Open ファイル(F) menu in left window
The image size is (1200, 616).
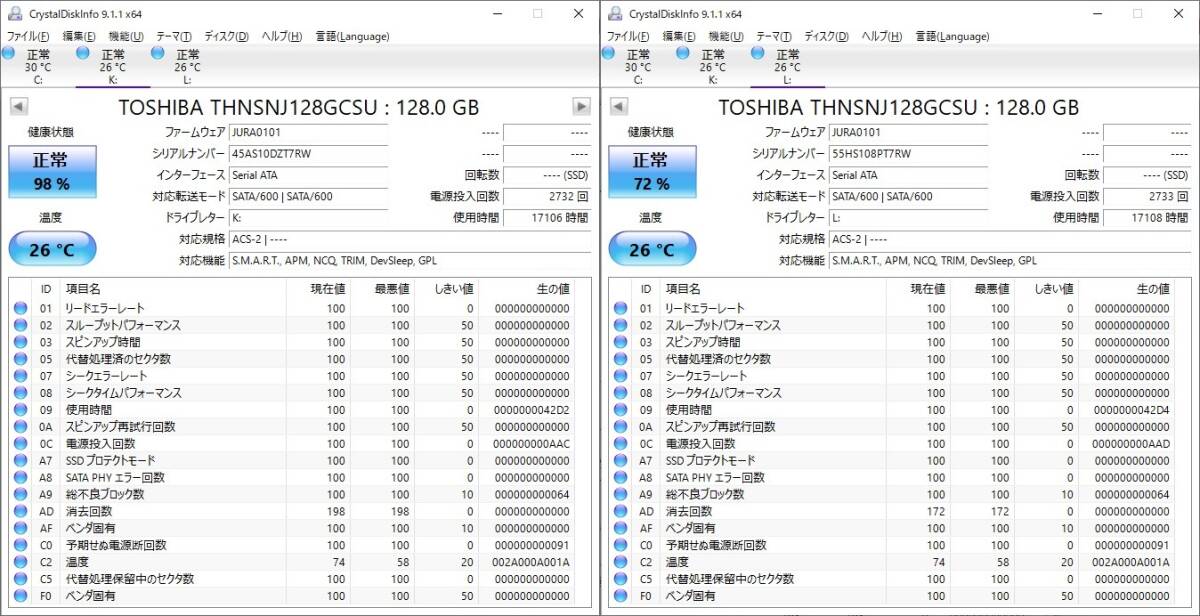(29, 37)
